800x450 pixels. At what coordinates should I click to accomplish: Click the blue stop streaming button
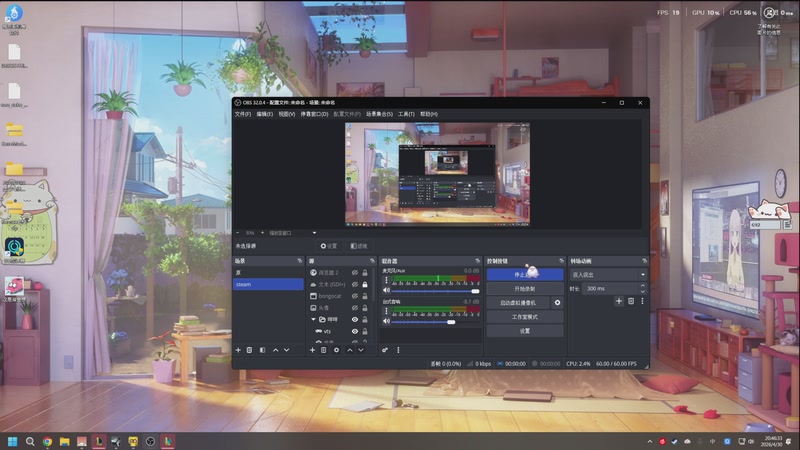pos(525,274)
